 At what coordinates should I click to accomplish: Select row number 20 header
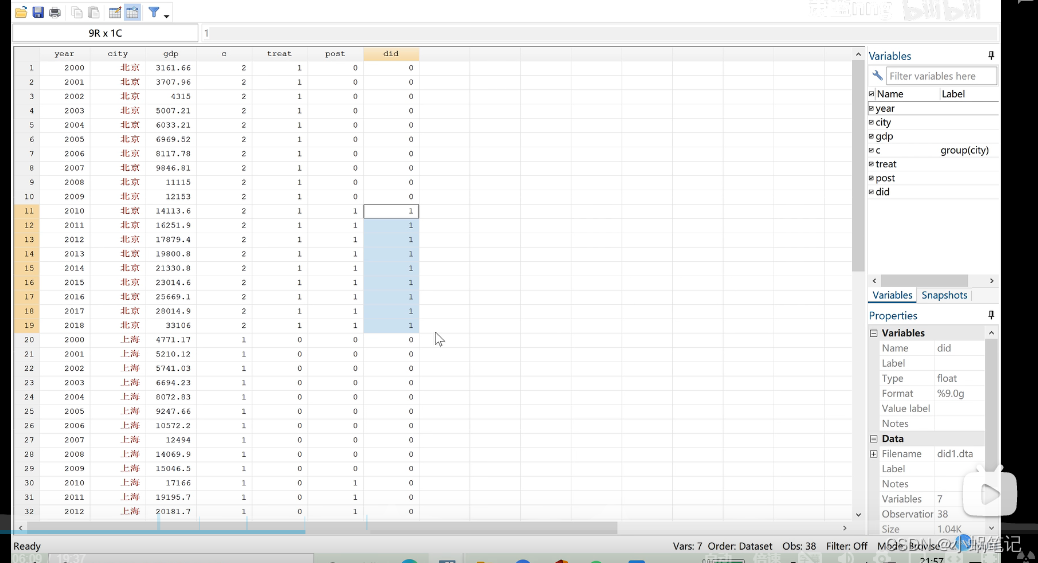[28, 340]
